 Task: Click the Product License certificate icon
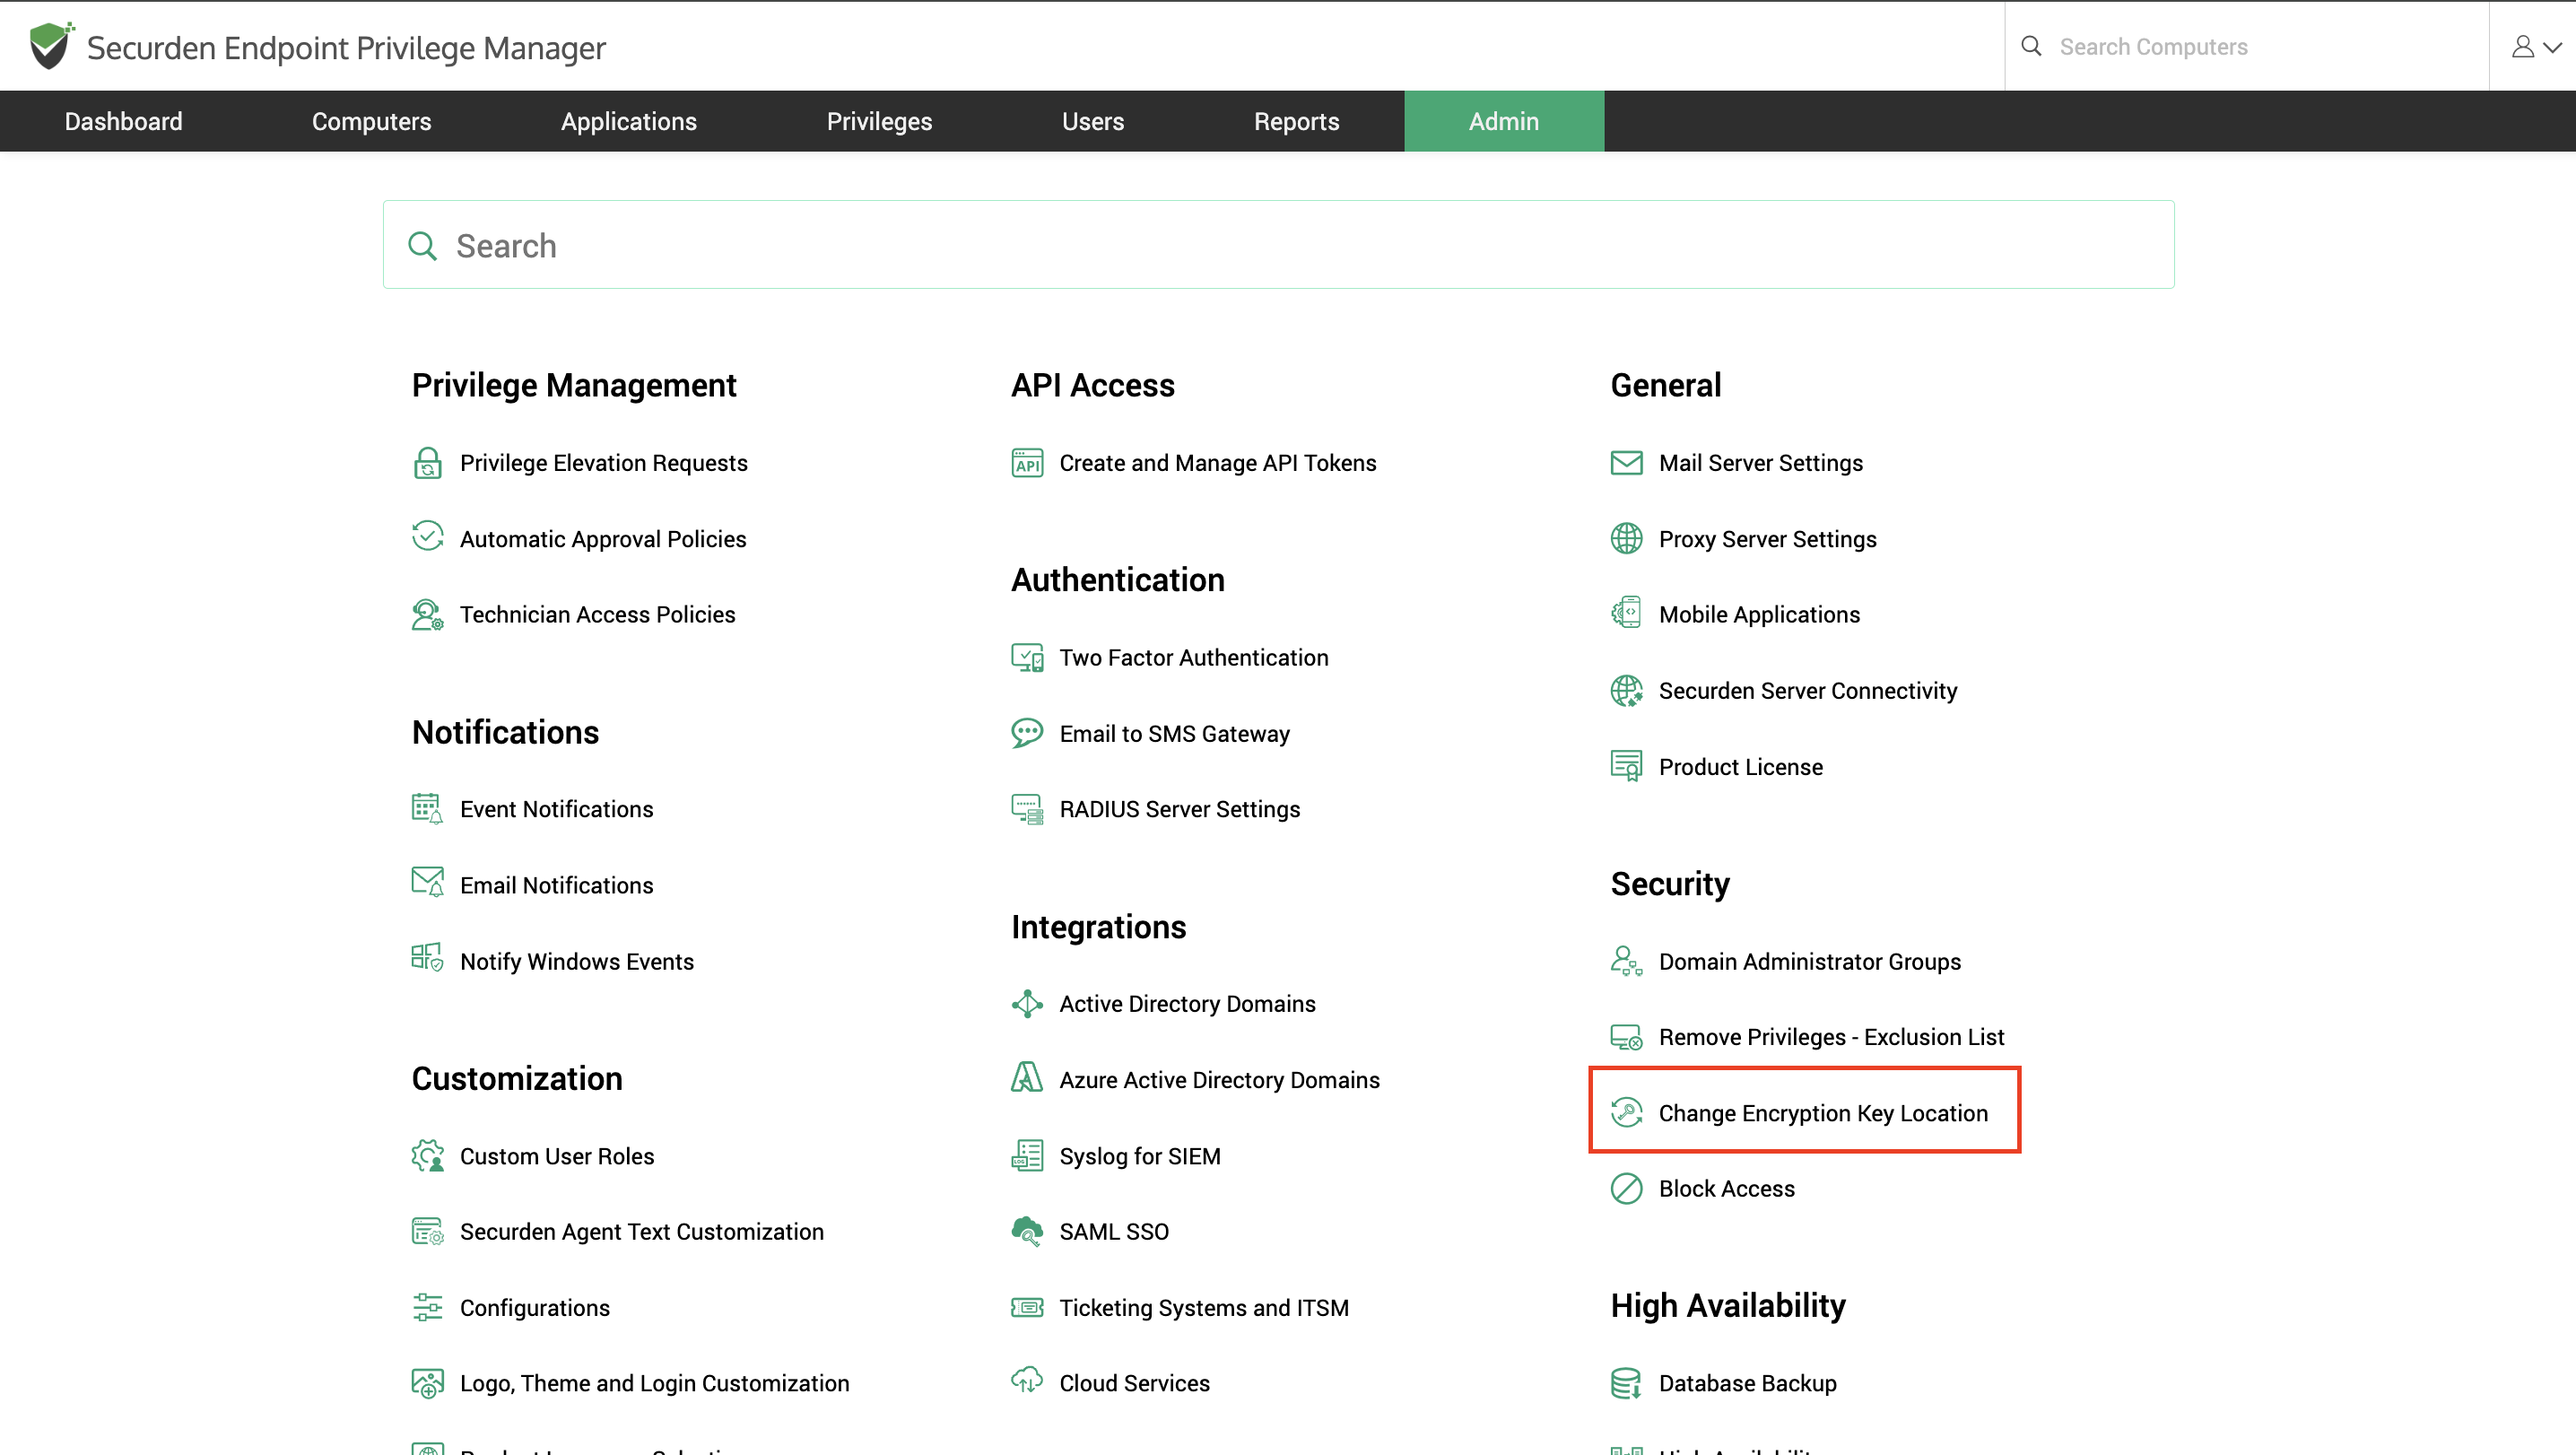(1626, 766)
